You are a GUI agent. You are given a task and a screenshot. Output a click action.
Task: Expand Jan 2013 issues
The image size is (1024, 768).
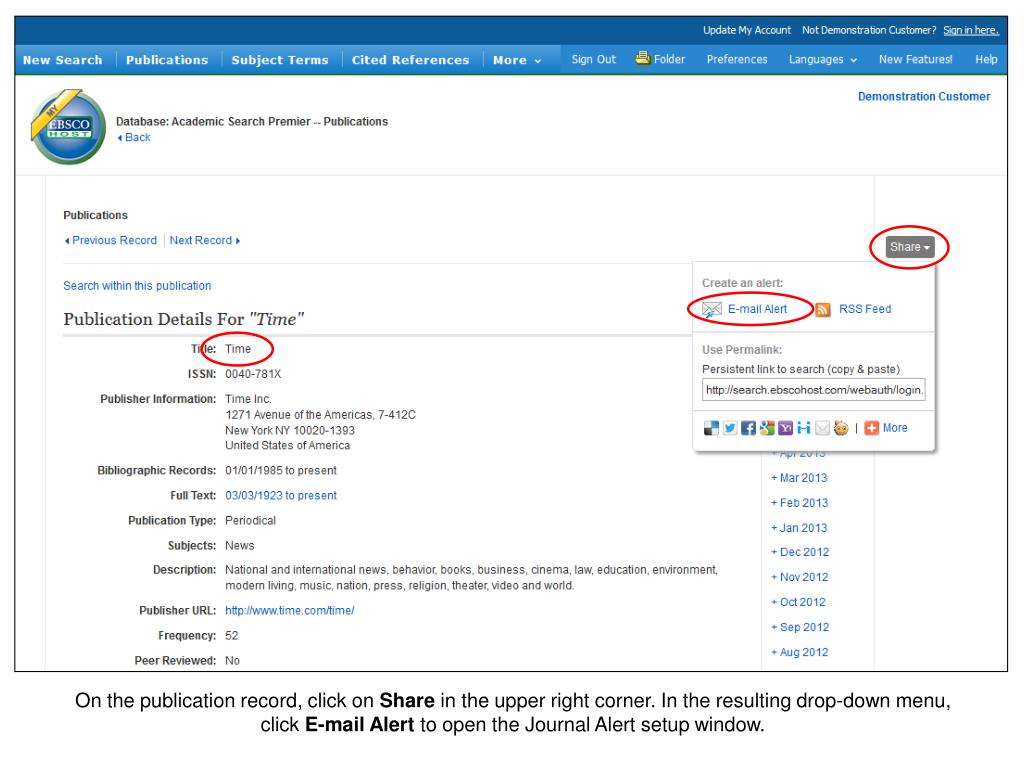(799, 528)
